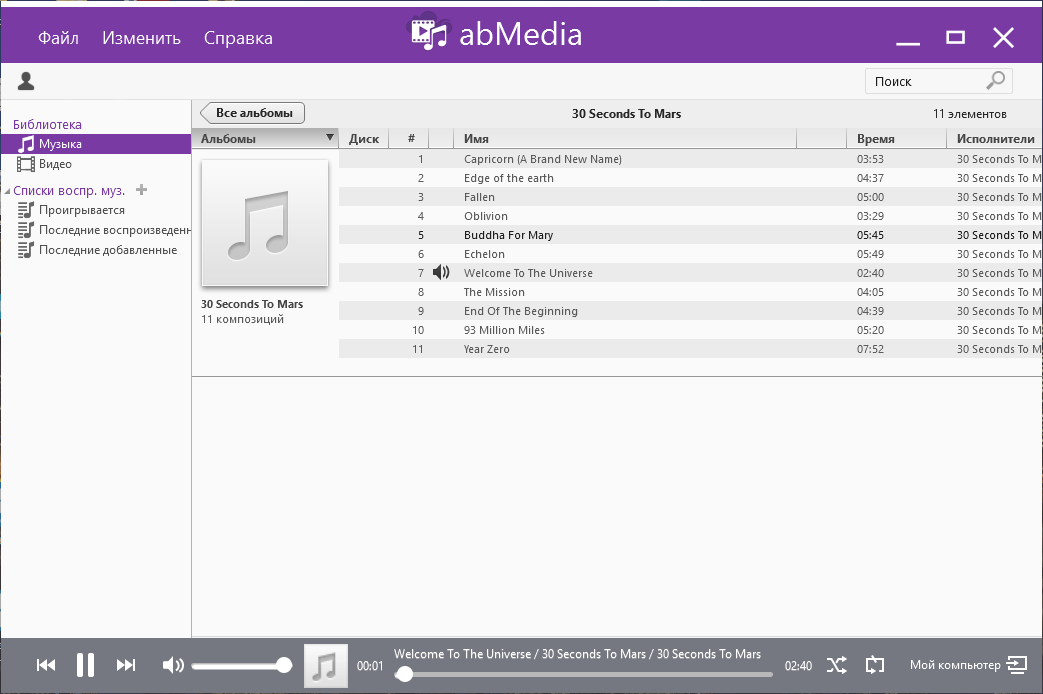
Task: Select track Edge of the earth
Action: pos(690,178)
